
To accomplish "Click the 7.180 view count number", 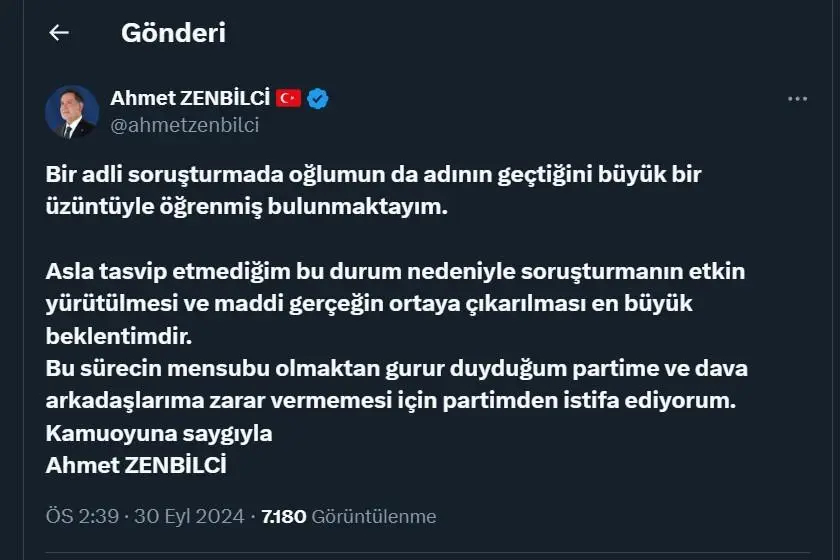I will [284, 517].
